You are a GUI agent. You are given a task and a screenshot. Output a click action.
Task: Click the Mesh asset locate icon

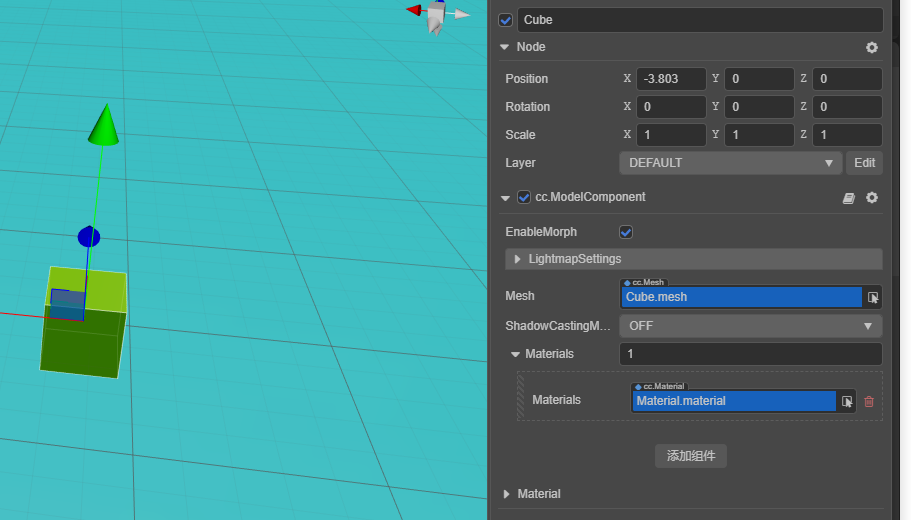point(873,297)
